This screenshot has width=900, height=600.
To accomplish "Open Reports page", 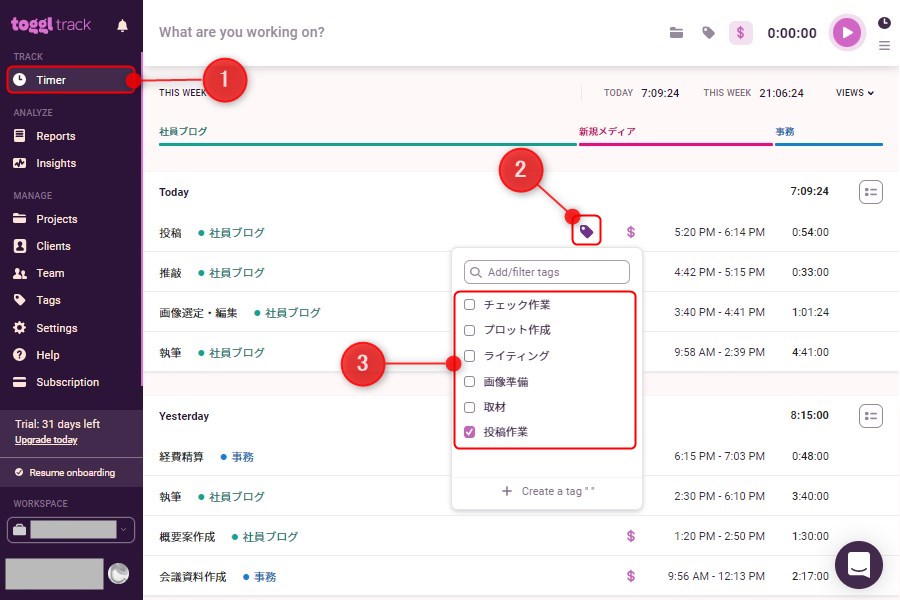I will pyautogui.click(x=55, y=136).
